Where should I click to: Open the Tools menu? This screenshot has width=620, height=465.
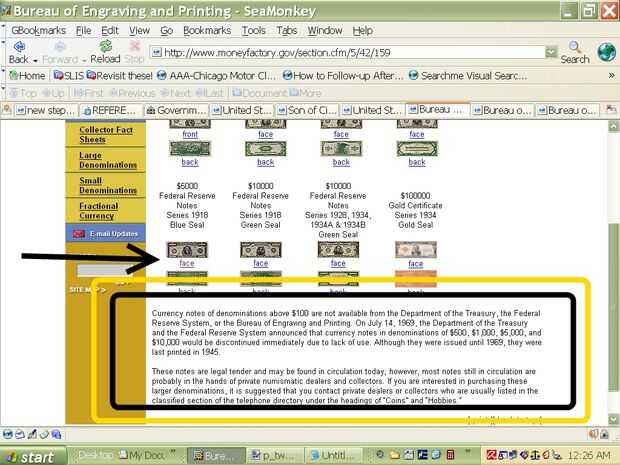pyautogui.click(x=253, y=30)
